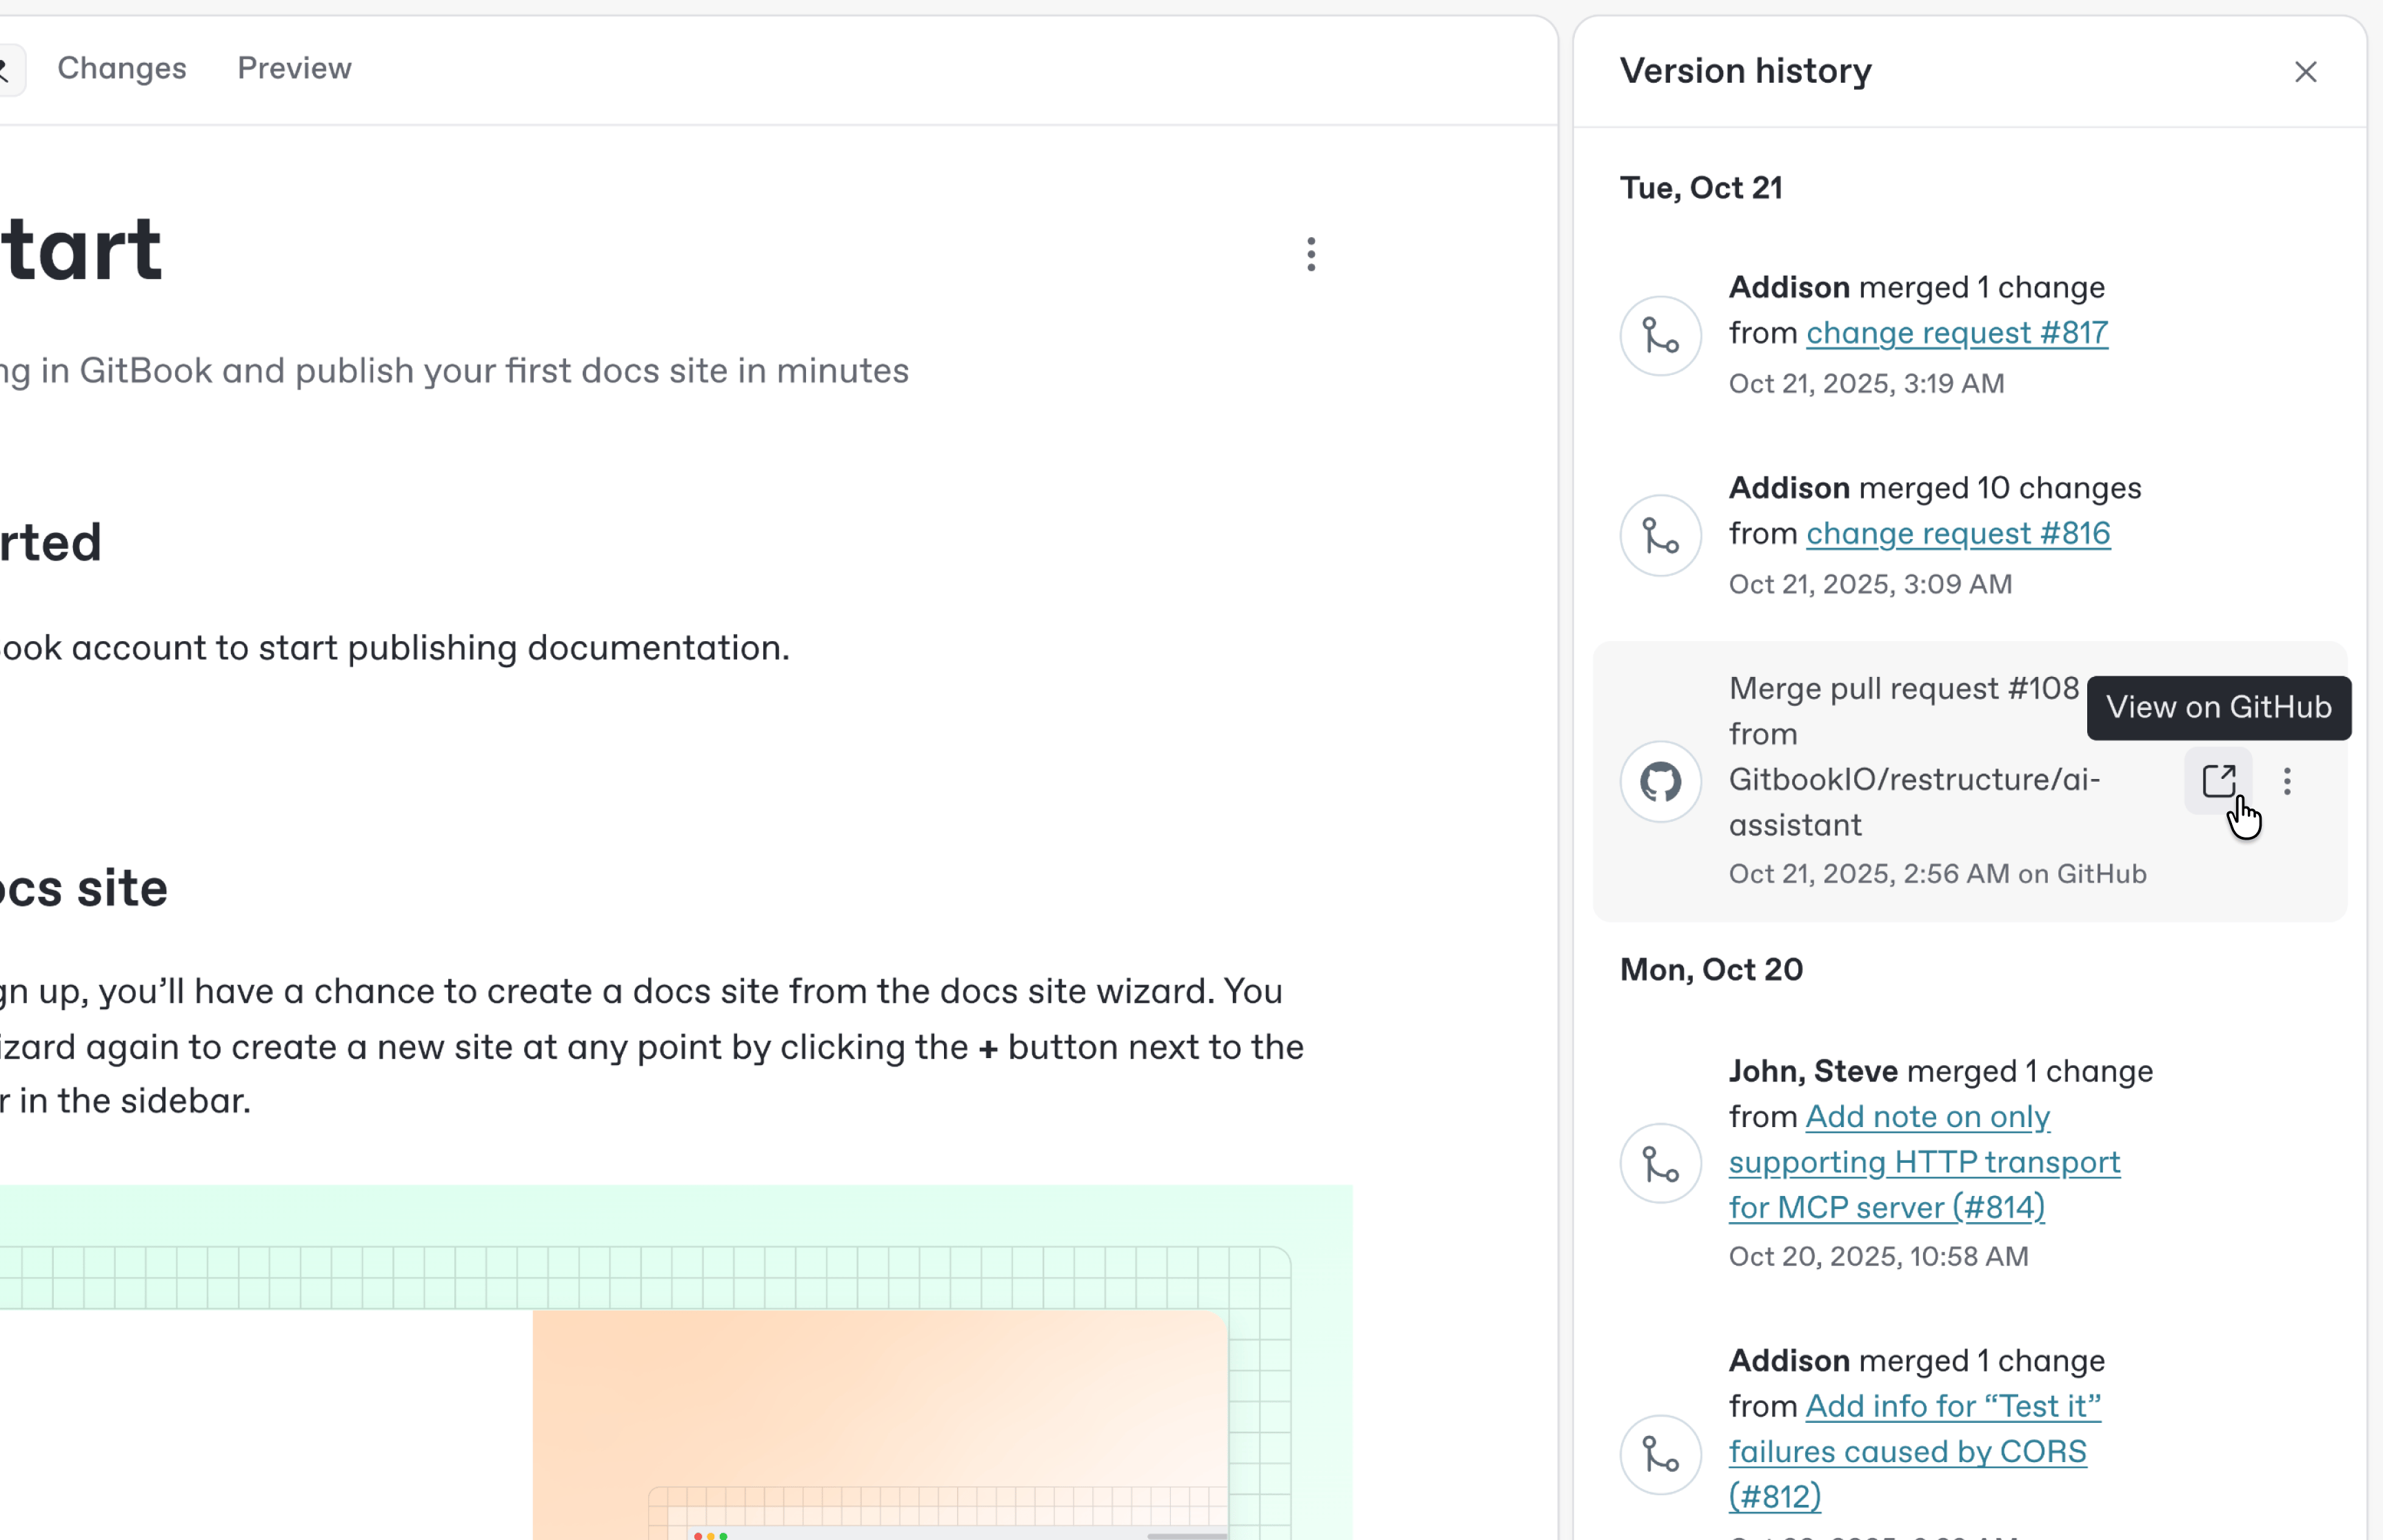2383x1540 pixels.
Task: Click the View on GitHub tooltip button
Action: pyautogui.click(x=2219, y=708)
